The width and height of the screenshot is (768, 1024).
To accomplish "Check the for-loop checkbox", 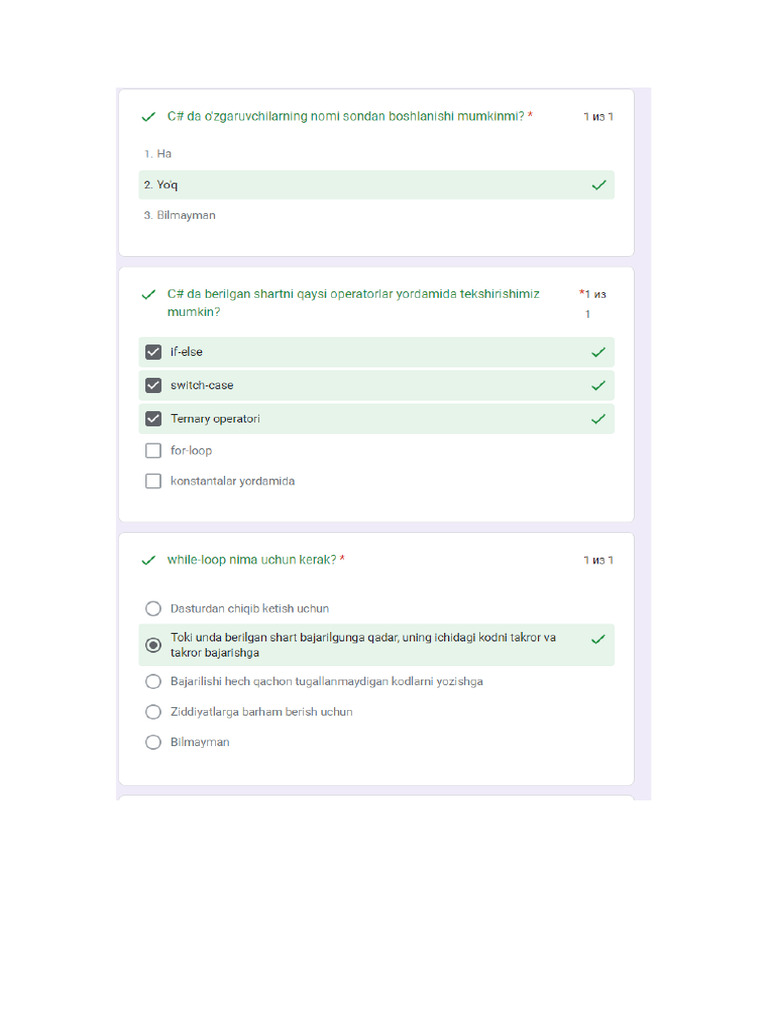I will (153, 451).
